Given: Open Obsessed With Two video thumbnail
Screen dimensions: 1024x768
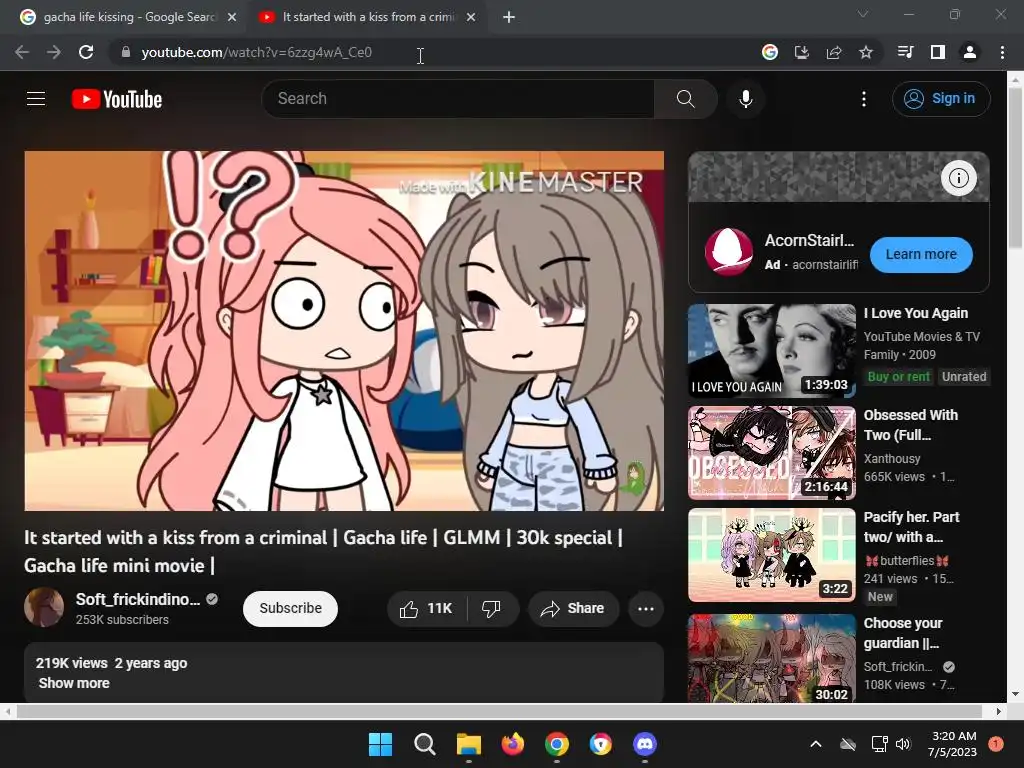Looking at the screenshot, I should [771, 453].
